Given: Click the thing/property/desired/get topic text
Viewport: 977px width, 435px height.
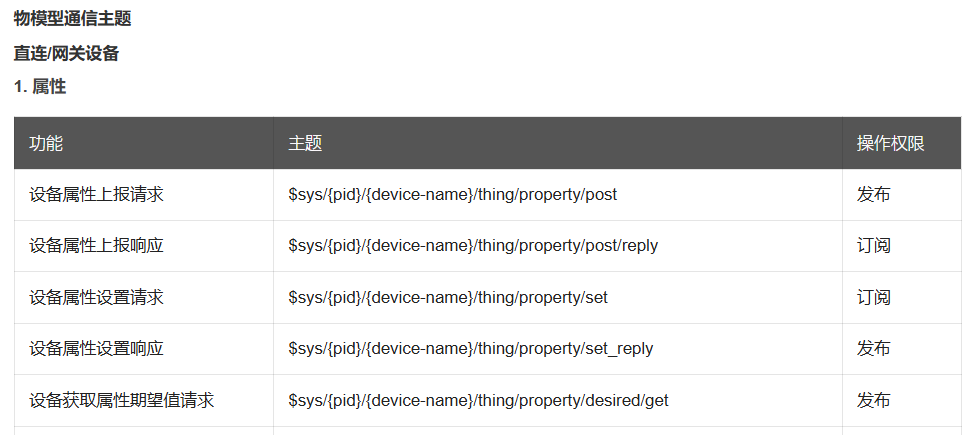Looking at the screenshot, I should [x=478, y=400].
